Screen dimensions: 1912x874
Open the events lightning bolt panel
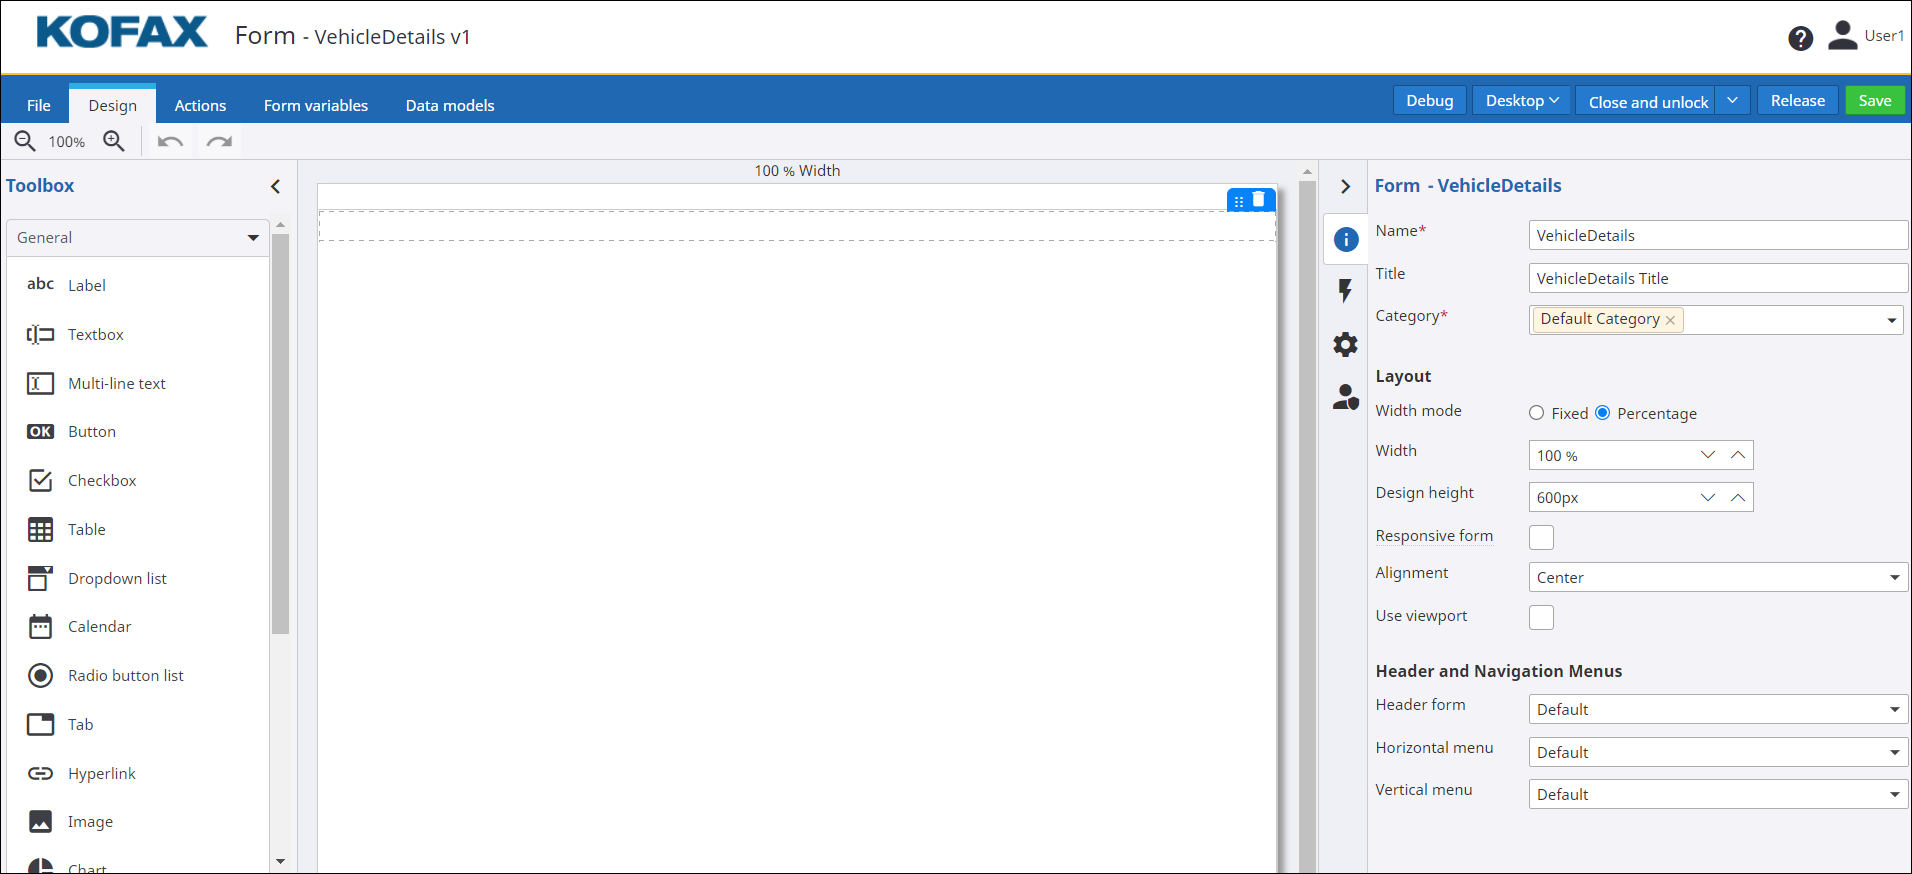(1345, 291)
